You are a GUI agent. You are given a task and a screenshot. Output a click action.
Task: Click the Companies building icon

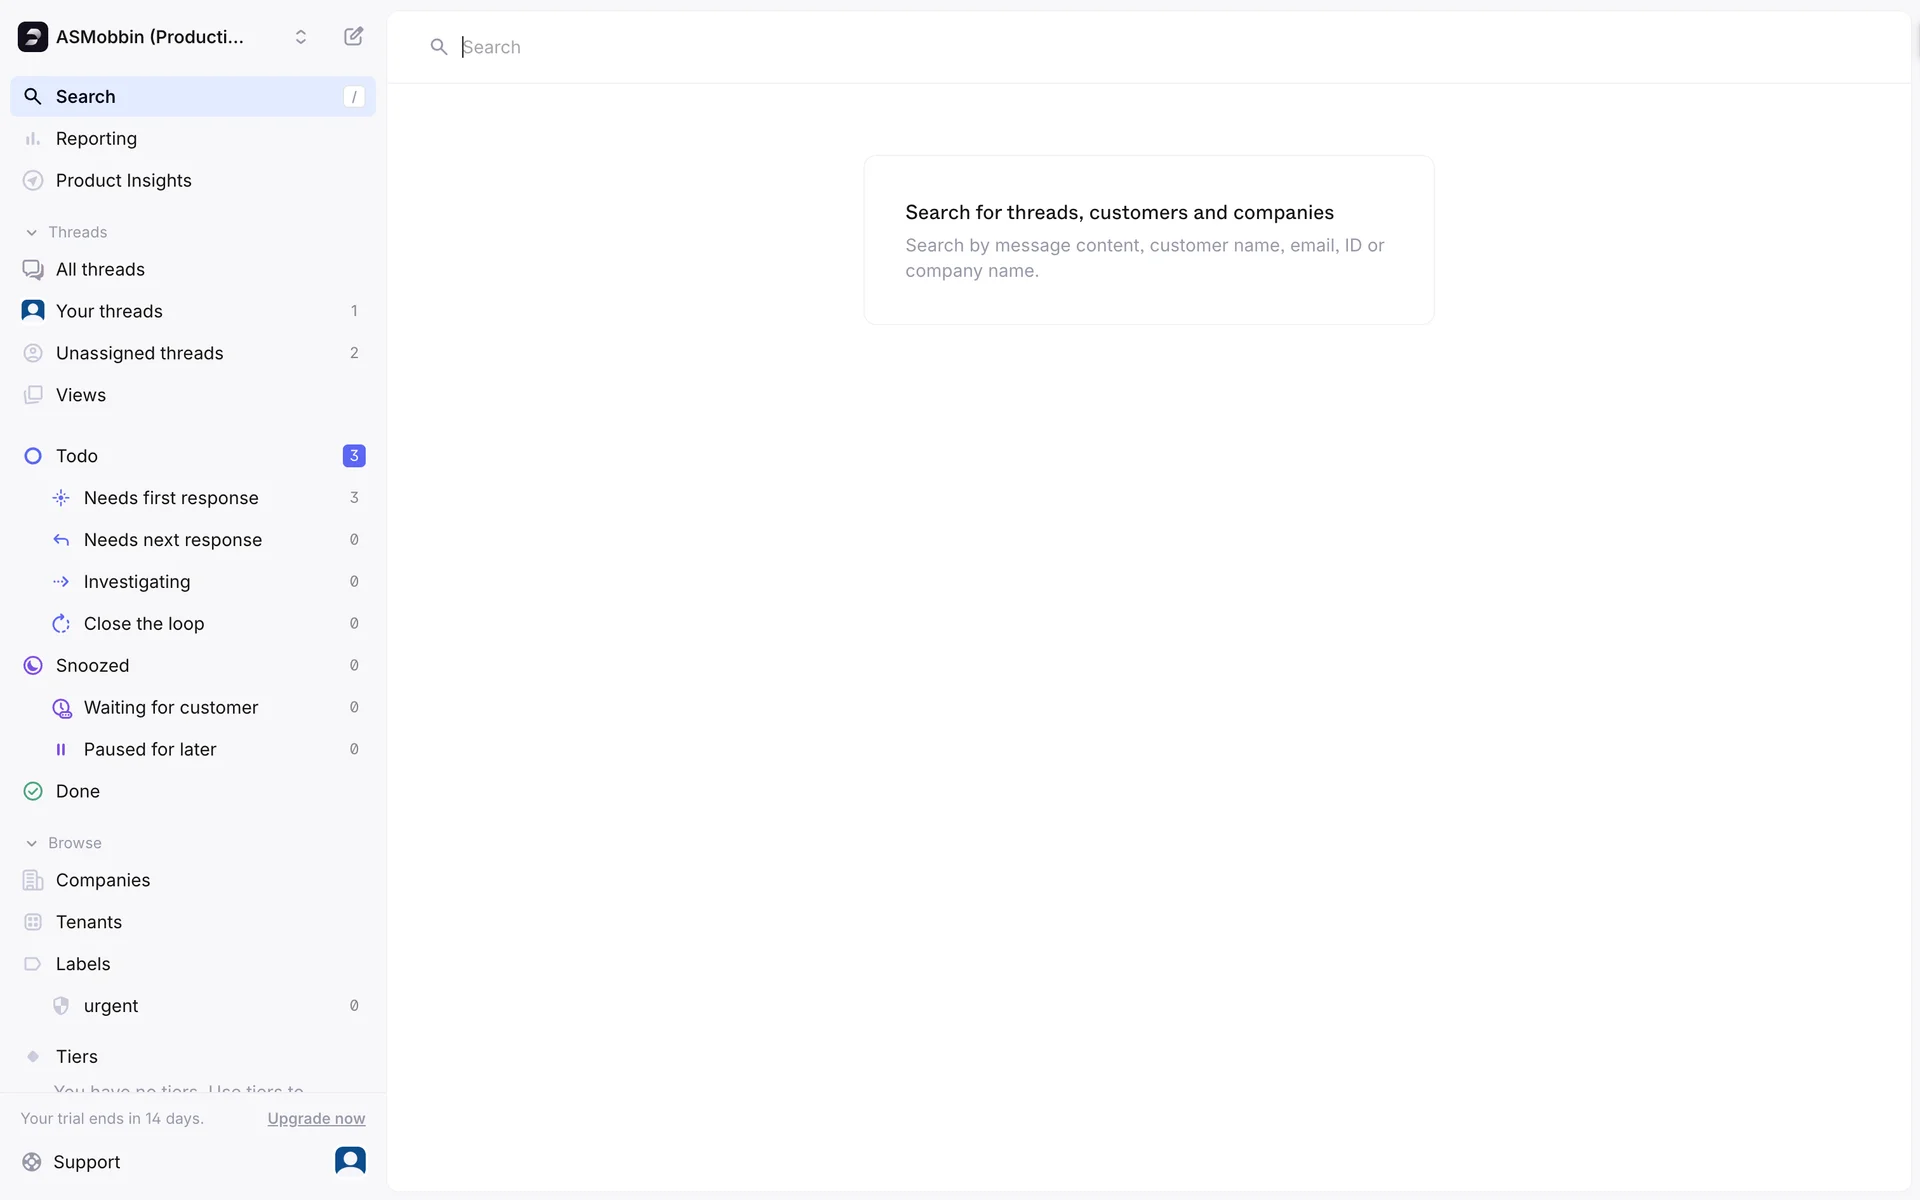pyautogui.click(x=33, y=880)
